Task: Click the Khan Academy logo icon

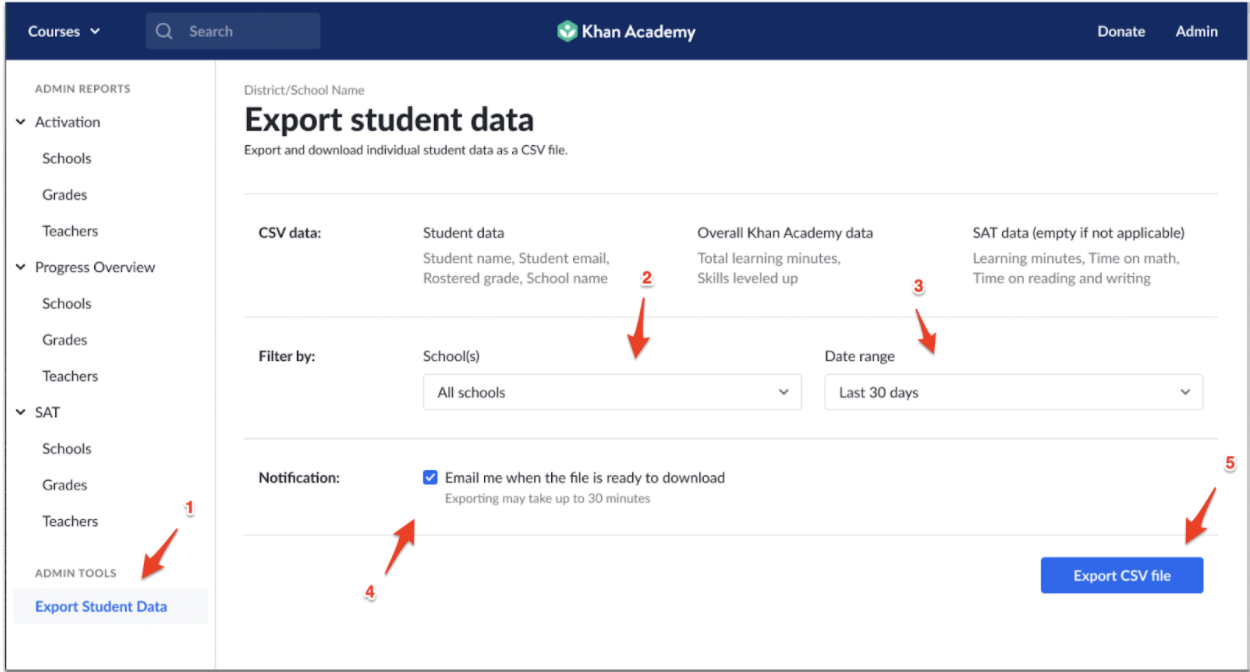Action: [x=567, y=31]
